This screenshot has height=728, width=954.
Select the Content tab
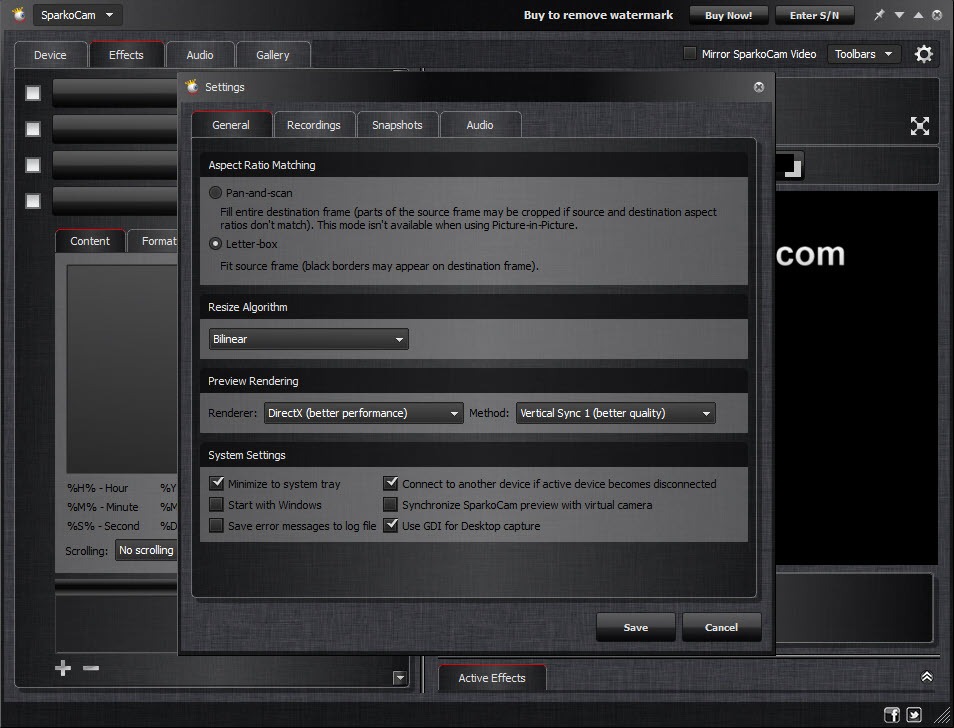click(x=89, y=241)
